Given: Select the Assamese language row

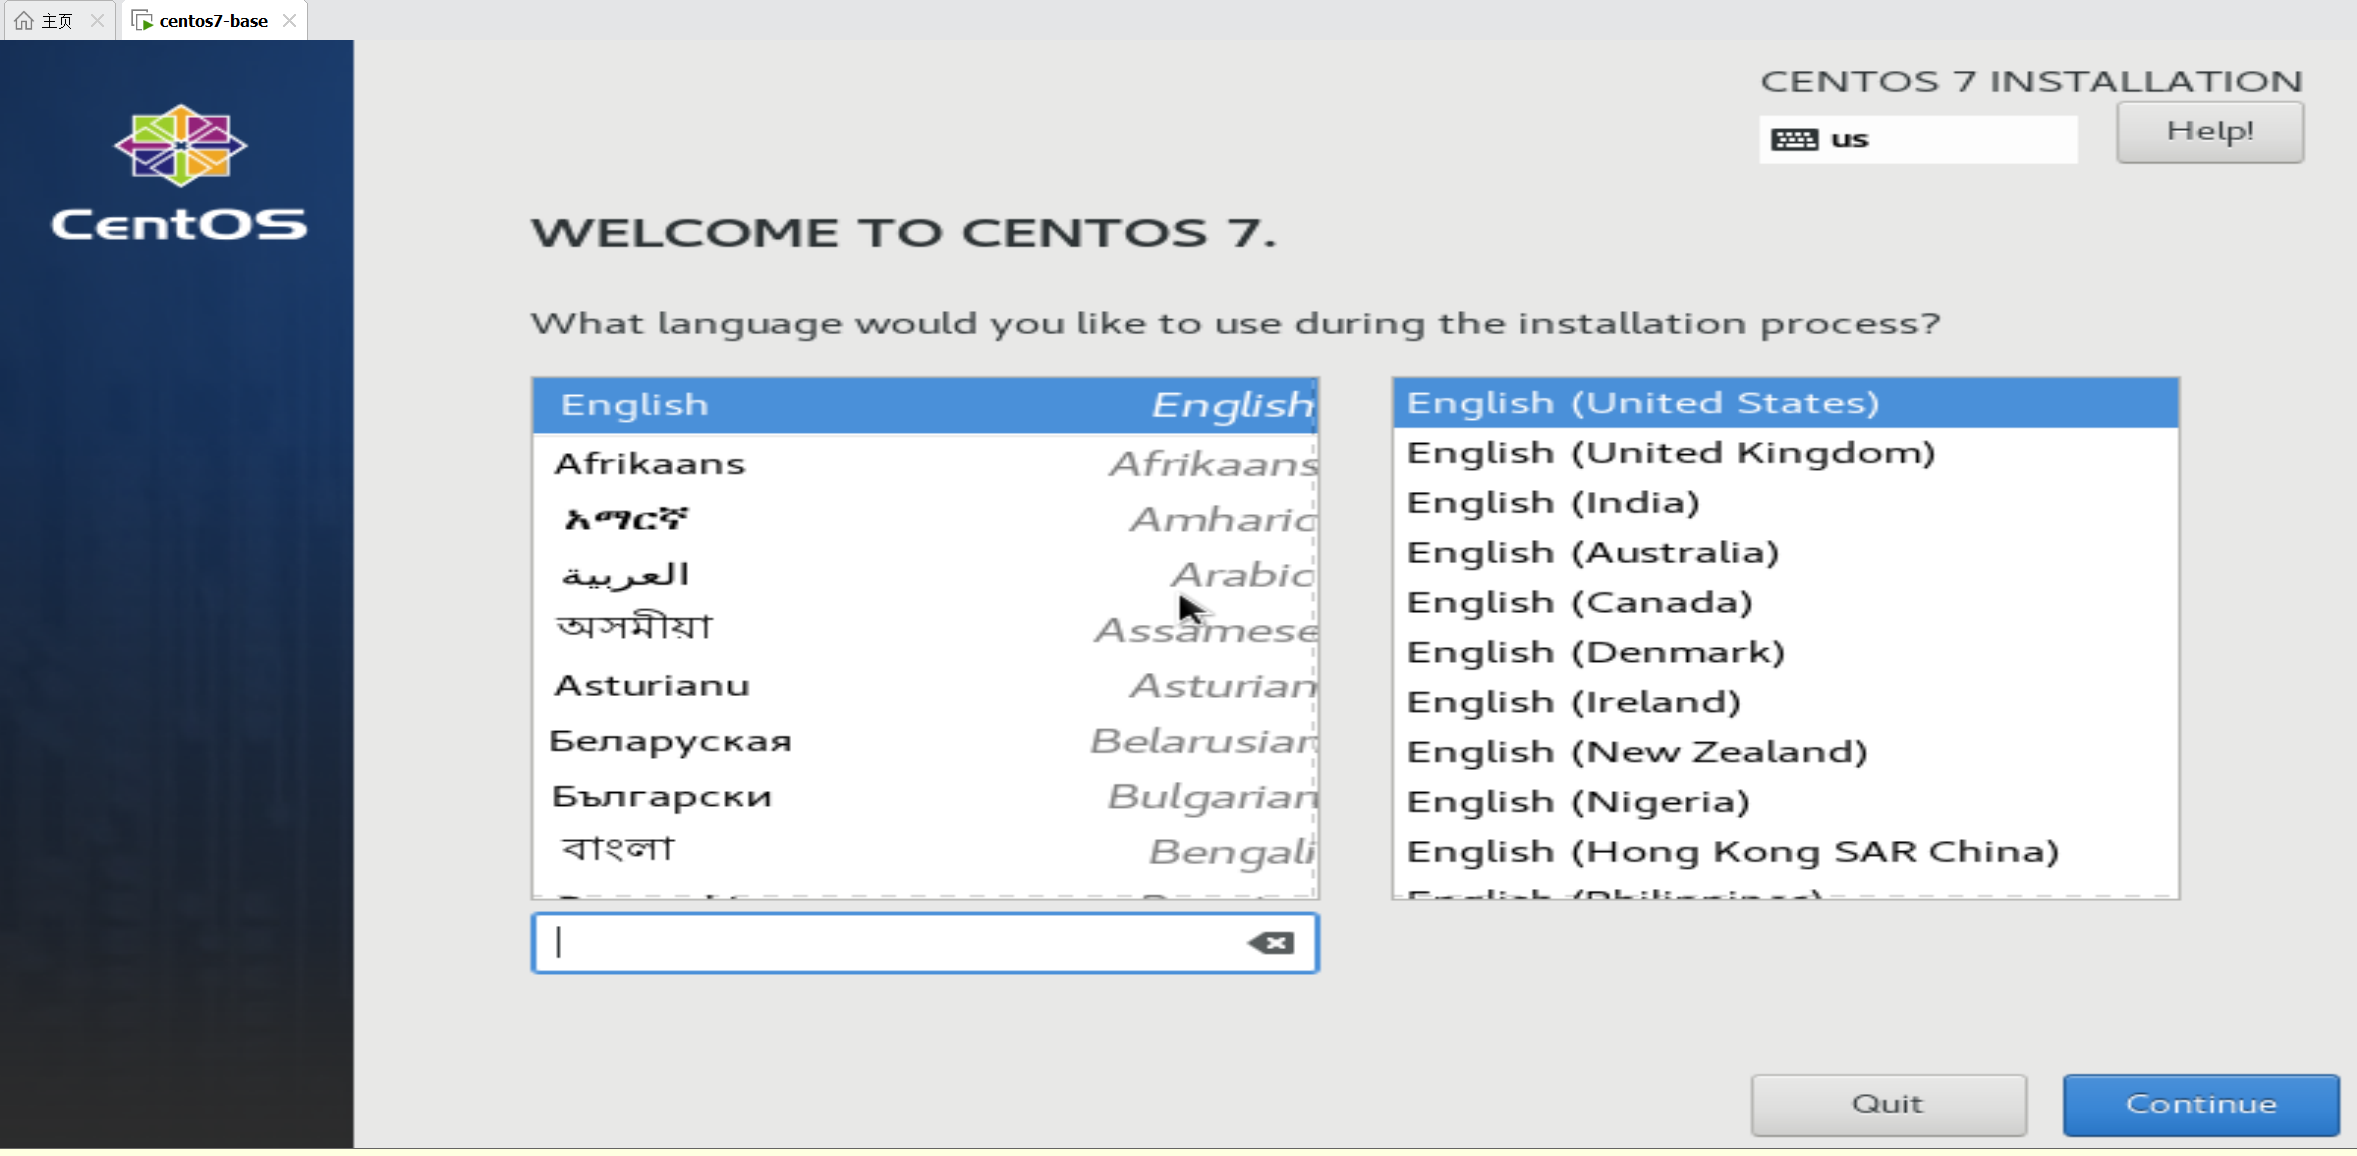Looking at the screenshot, I should (x=925, y=630).
